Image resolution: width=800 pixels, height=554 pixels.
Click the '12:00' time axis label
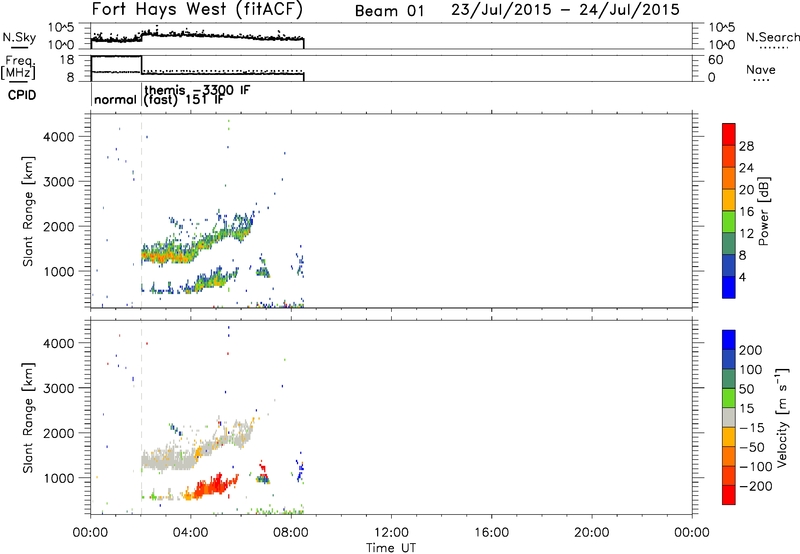391,533
